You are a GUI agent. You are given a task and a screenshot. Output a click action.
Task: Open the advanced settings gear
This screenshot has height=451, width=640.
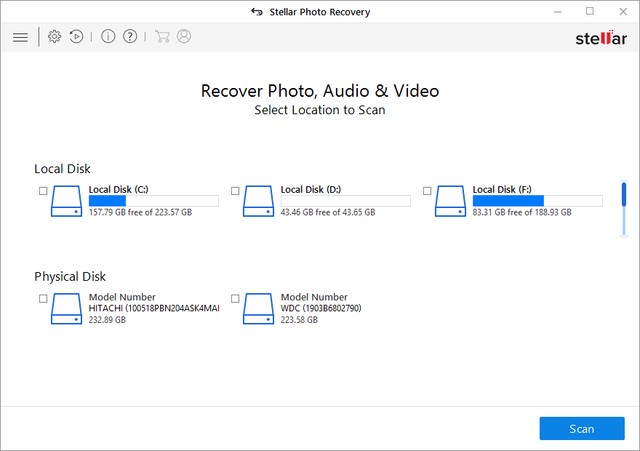click(55, 37)
